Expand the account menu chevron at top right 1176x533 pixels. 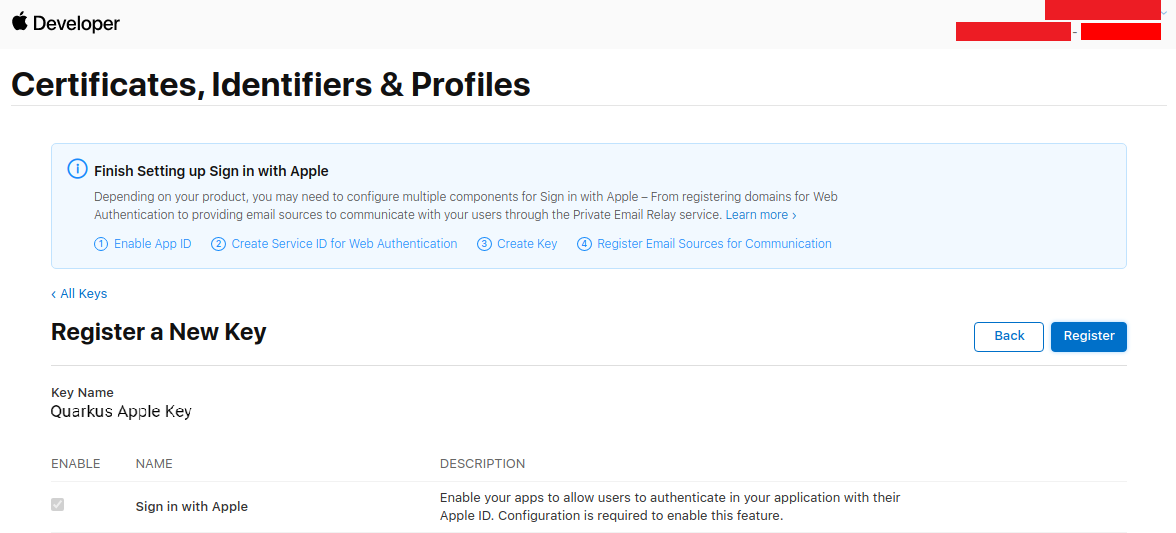[x=1163, y=11]
